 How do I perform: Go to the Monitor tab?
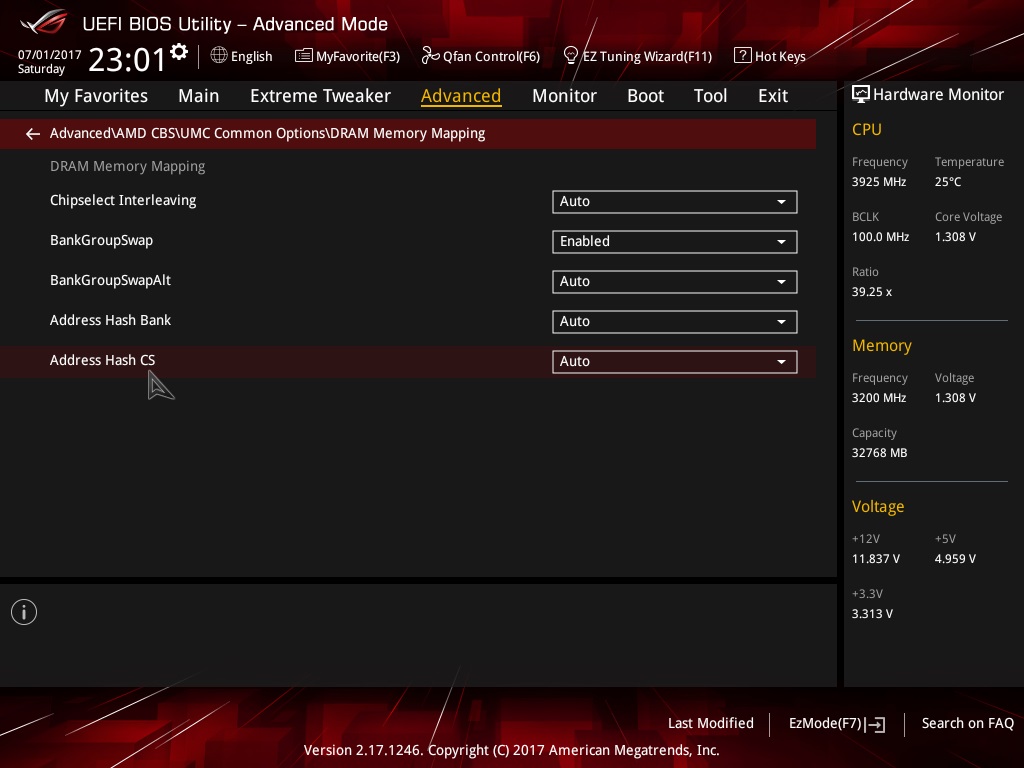coord(564,96)
